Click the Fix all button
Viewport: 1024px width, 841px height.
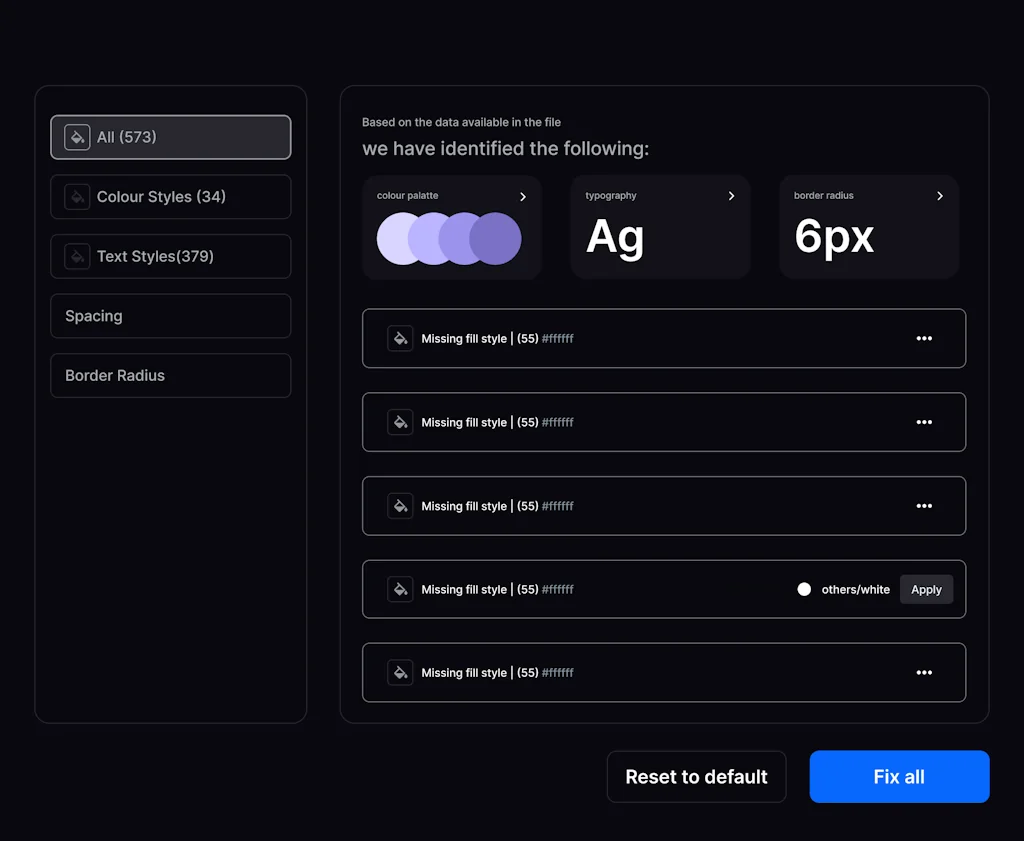click(x=898, y=776)
